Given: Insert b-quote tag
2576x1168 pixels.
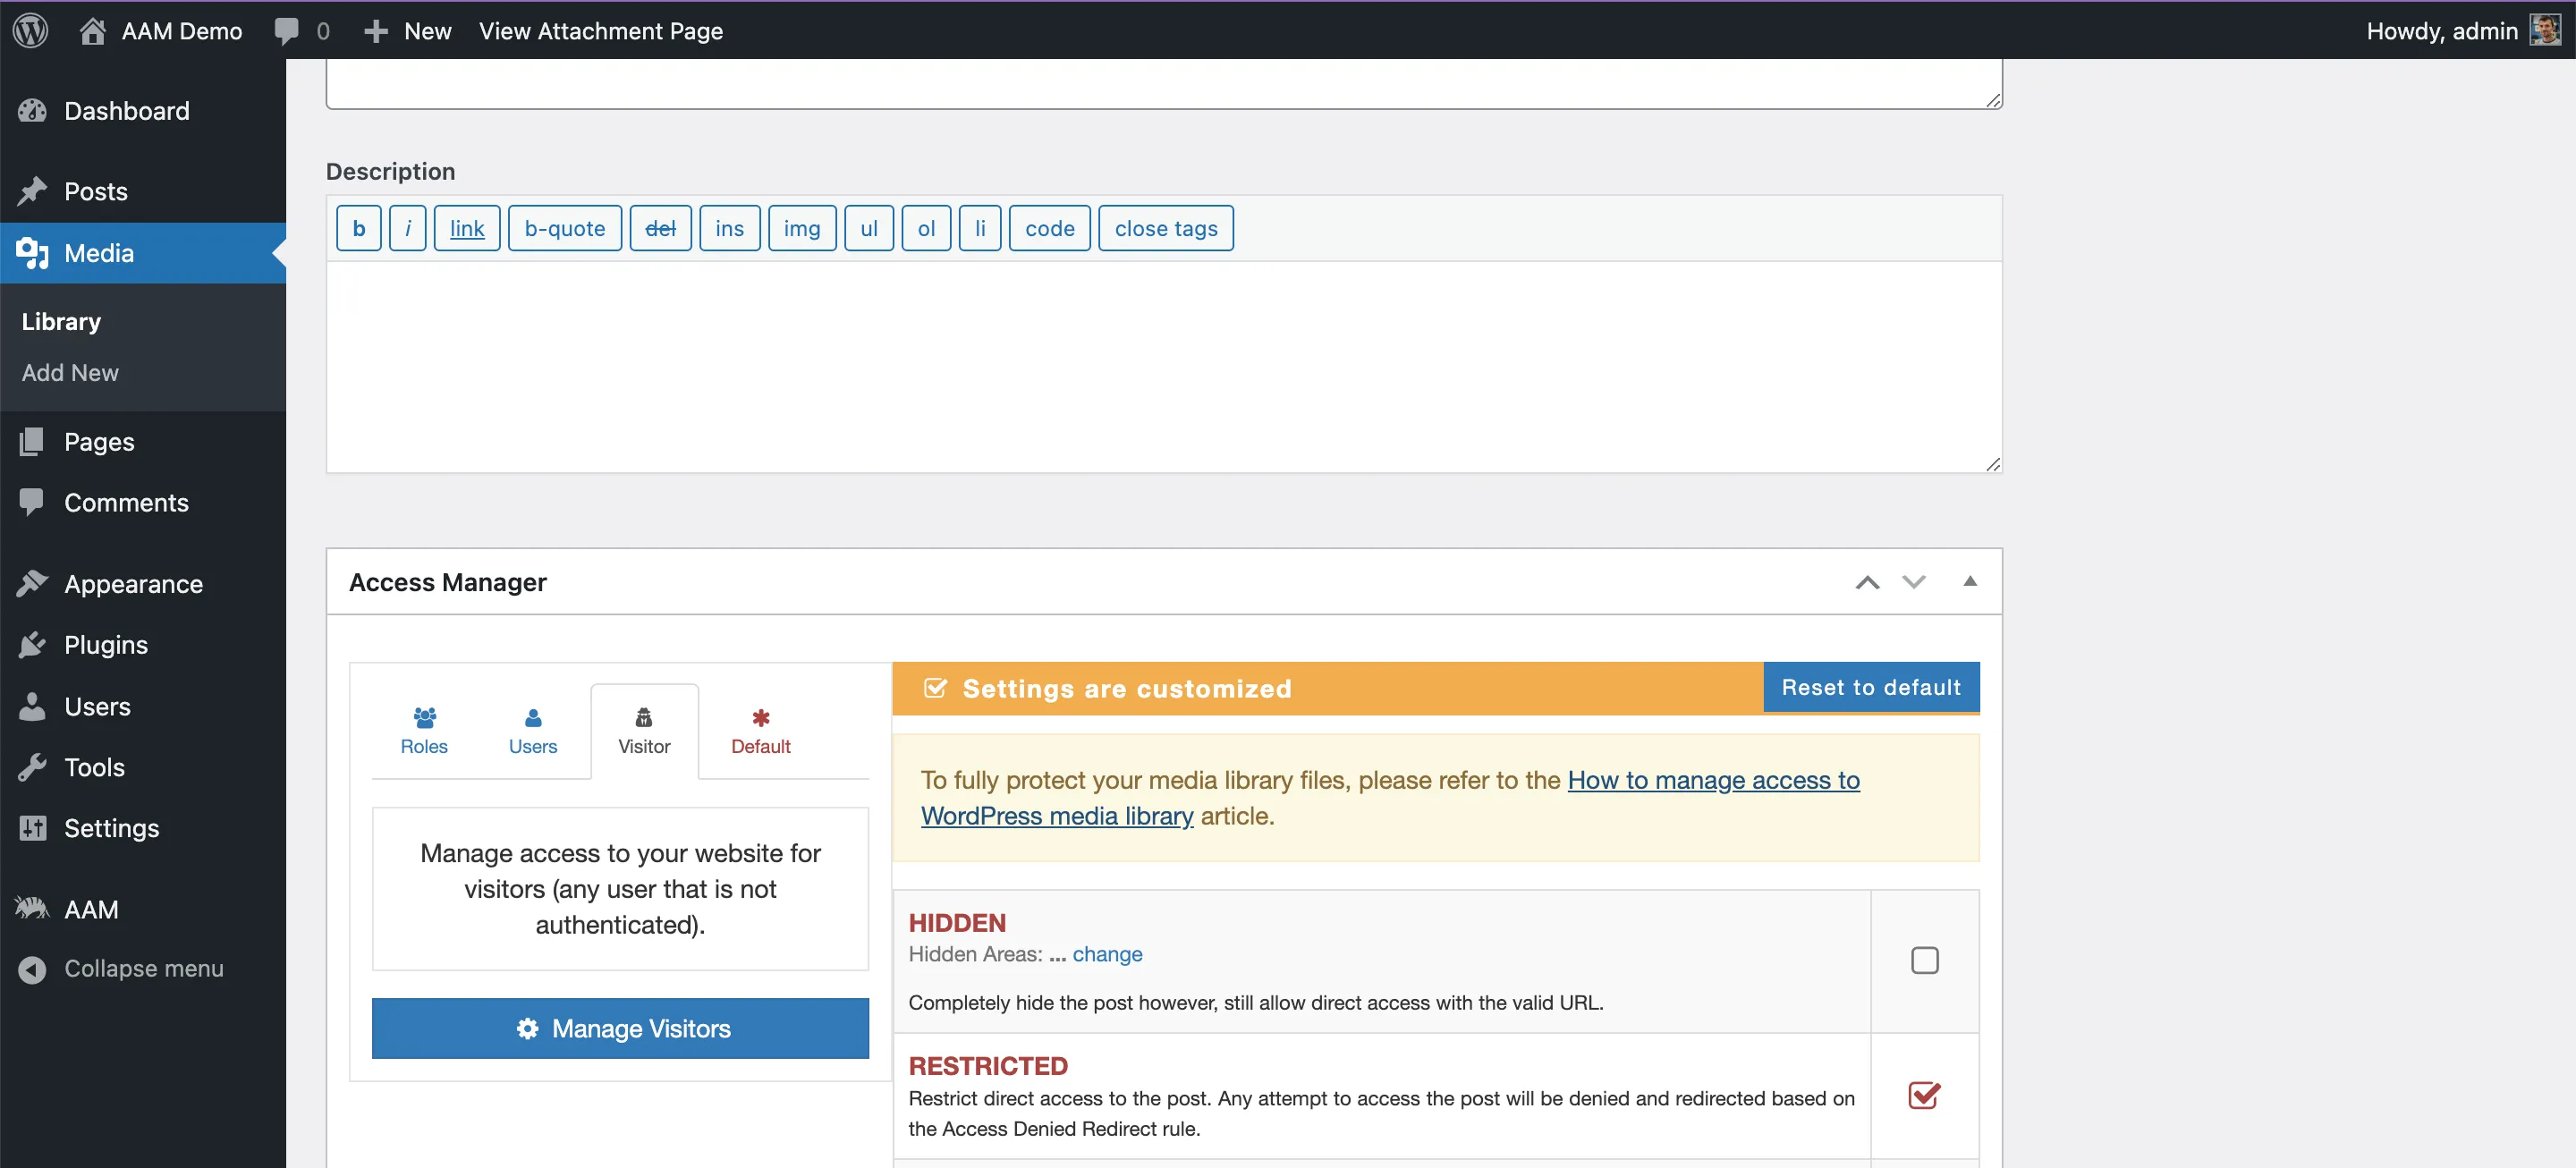Looking at the screenshot, I should (x=565, y=228).
